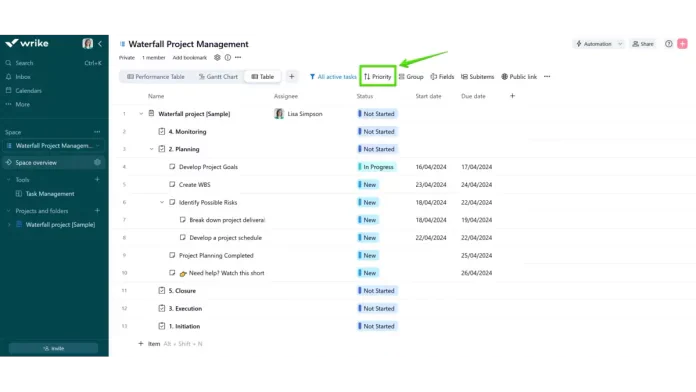Change the Not Started status of 4. Monitoring

377,131
